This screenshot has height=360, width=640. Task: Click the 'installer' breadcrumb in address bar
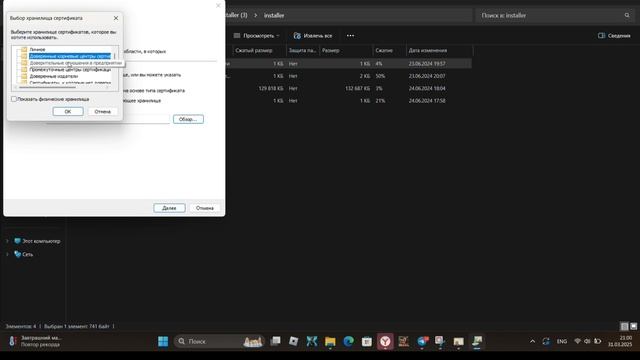click(274, 16)
